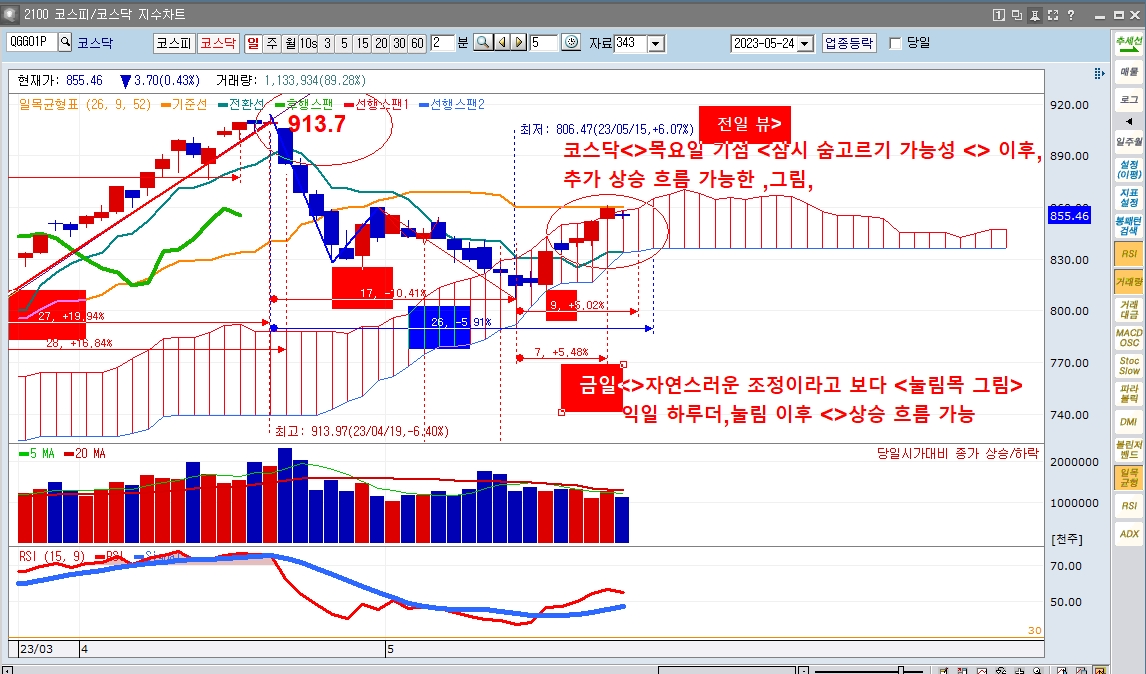Select the 10s tick interval
This screenshot has width=1146, height=674.
[308, 43]
